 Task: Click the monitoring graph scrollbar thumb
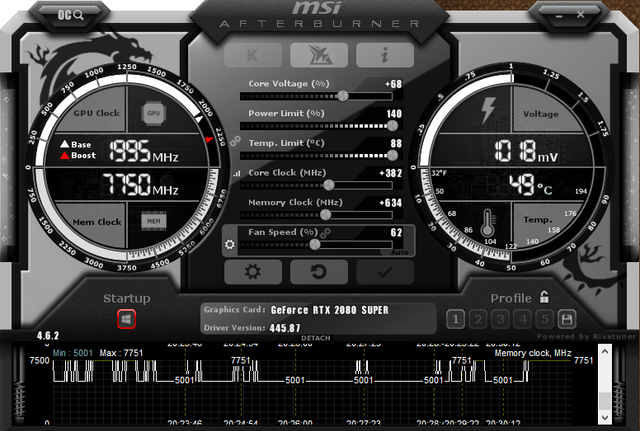pyautogui.click(x=604, y=400)
